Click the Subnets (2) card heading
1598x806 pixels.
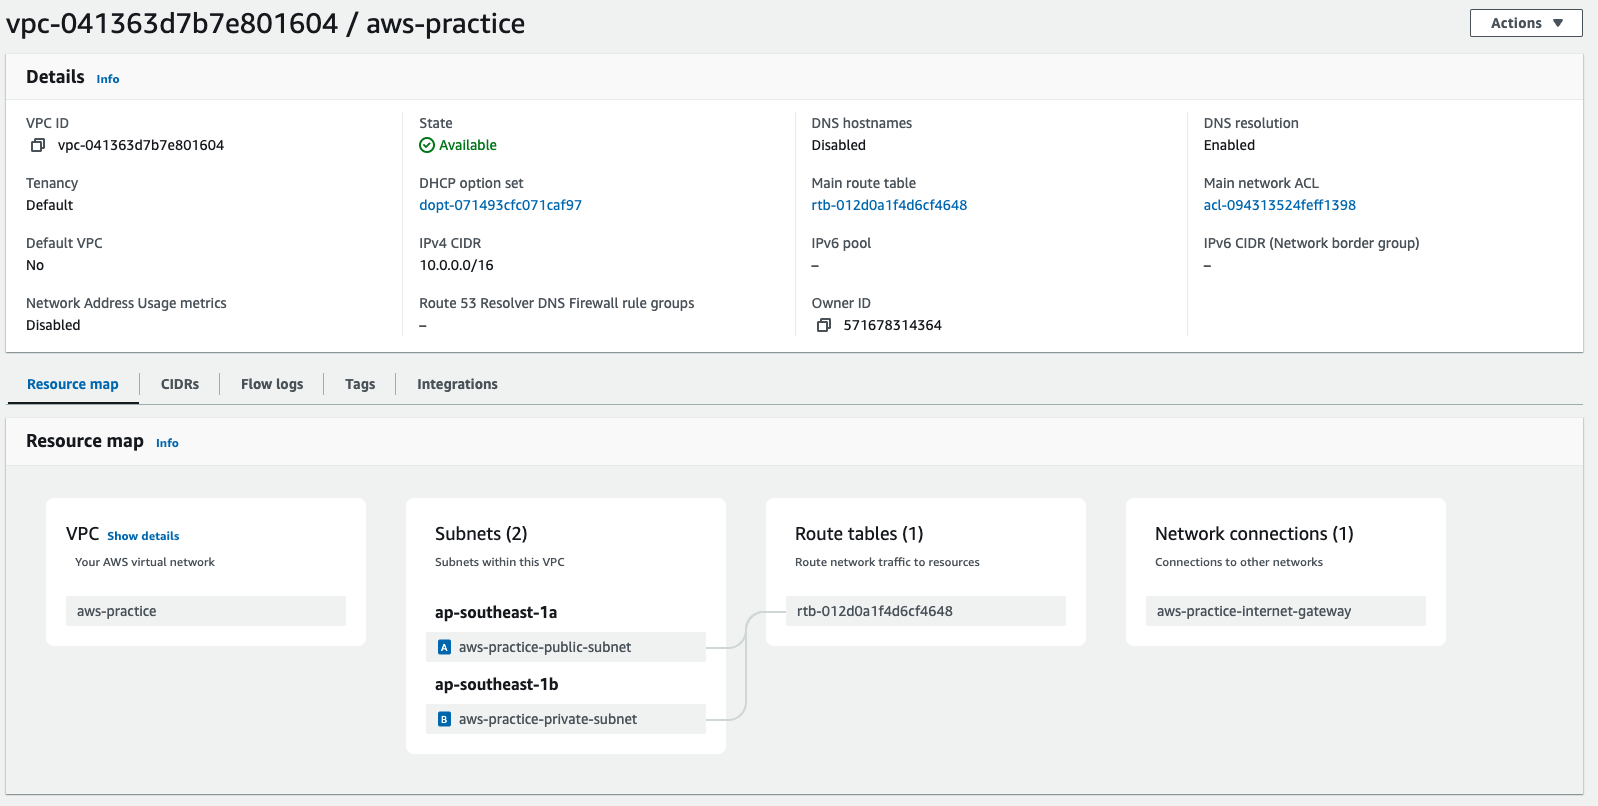[x=481, y=534]
